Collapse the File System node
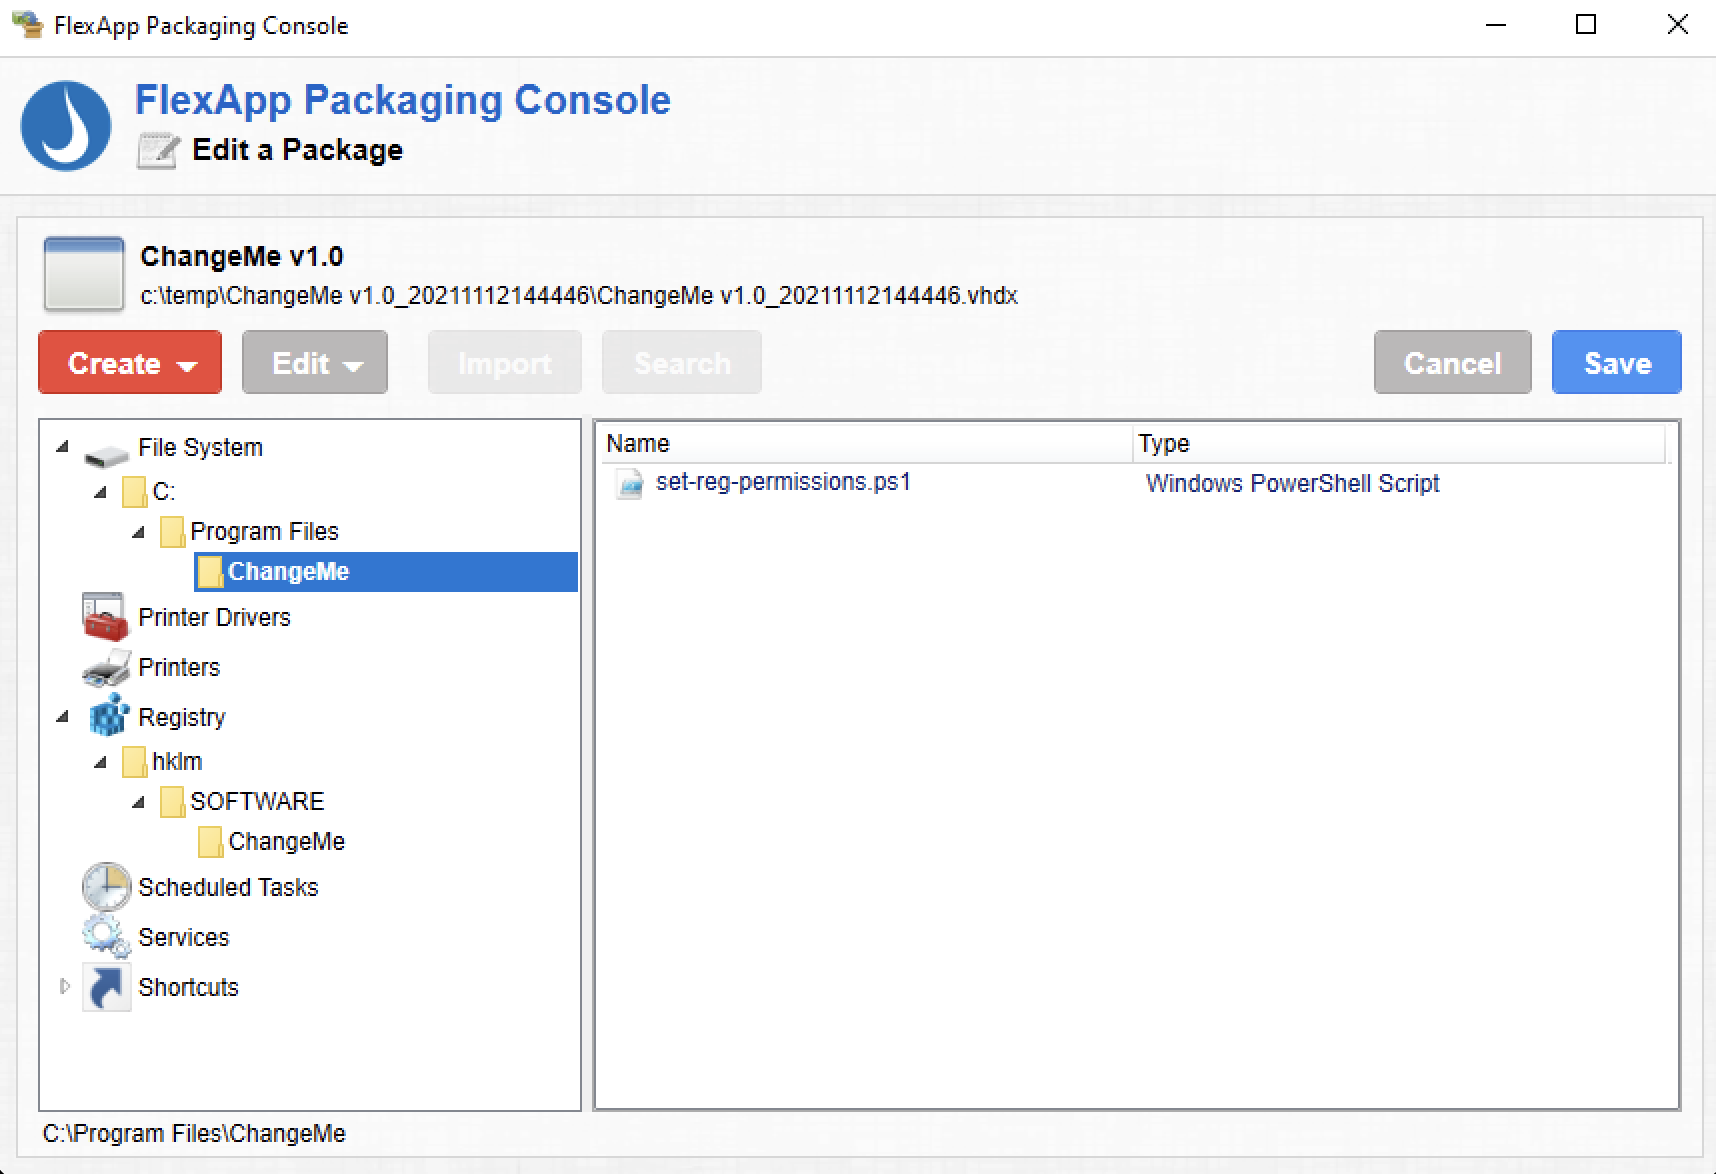 pyautogui.click(x=62, y=447)
